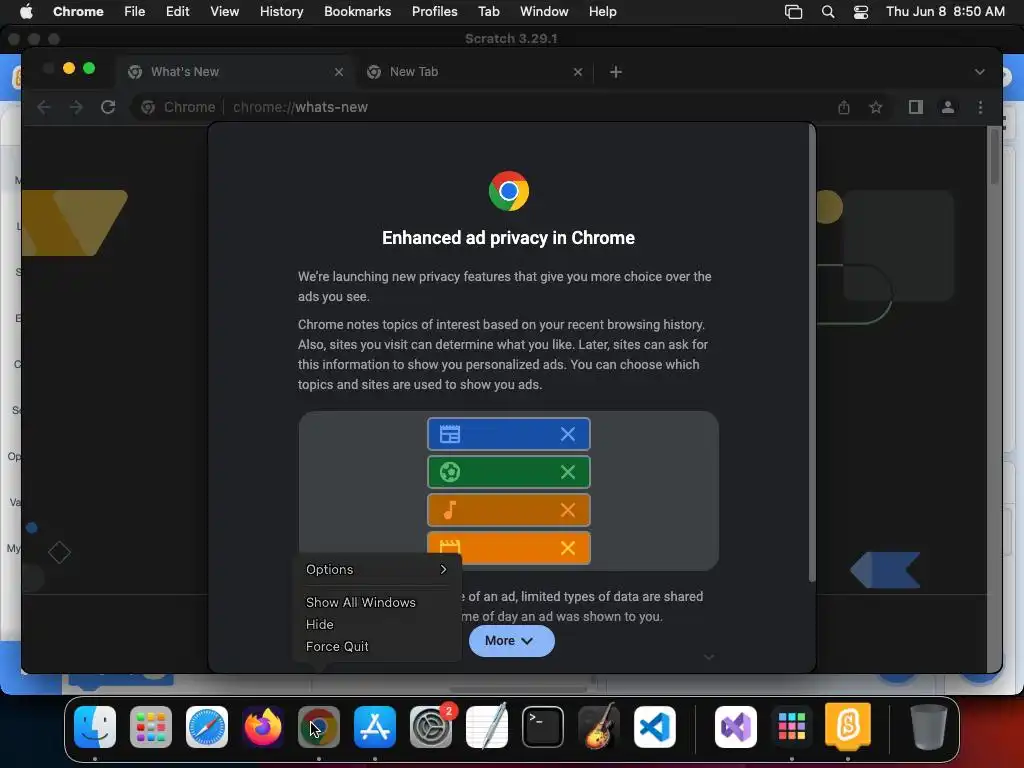Open Chrome three-dot menu

980,107
